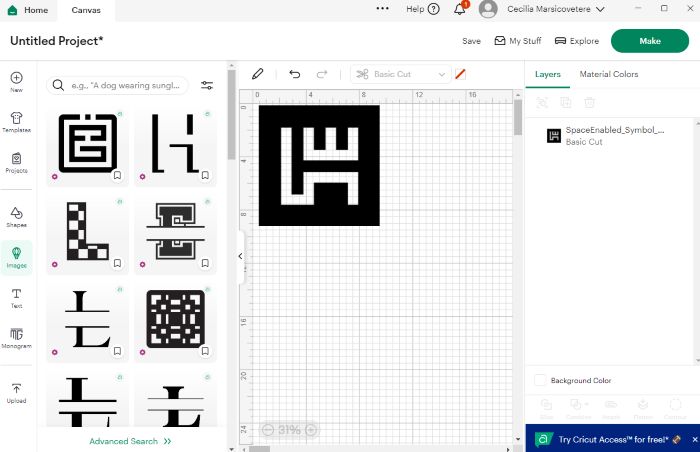Open image search filters icon

[x=207, y=86]
